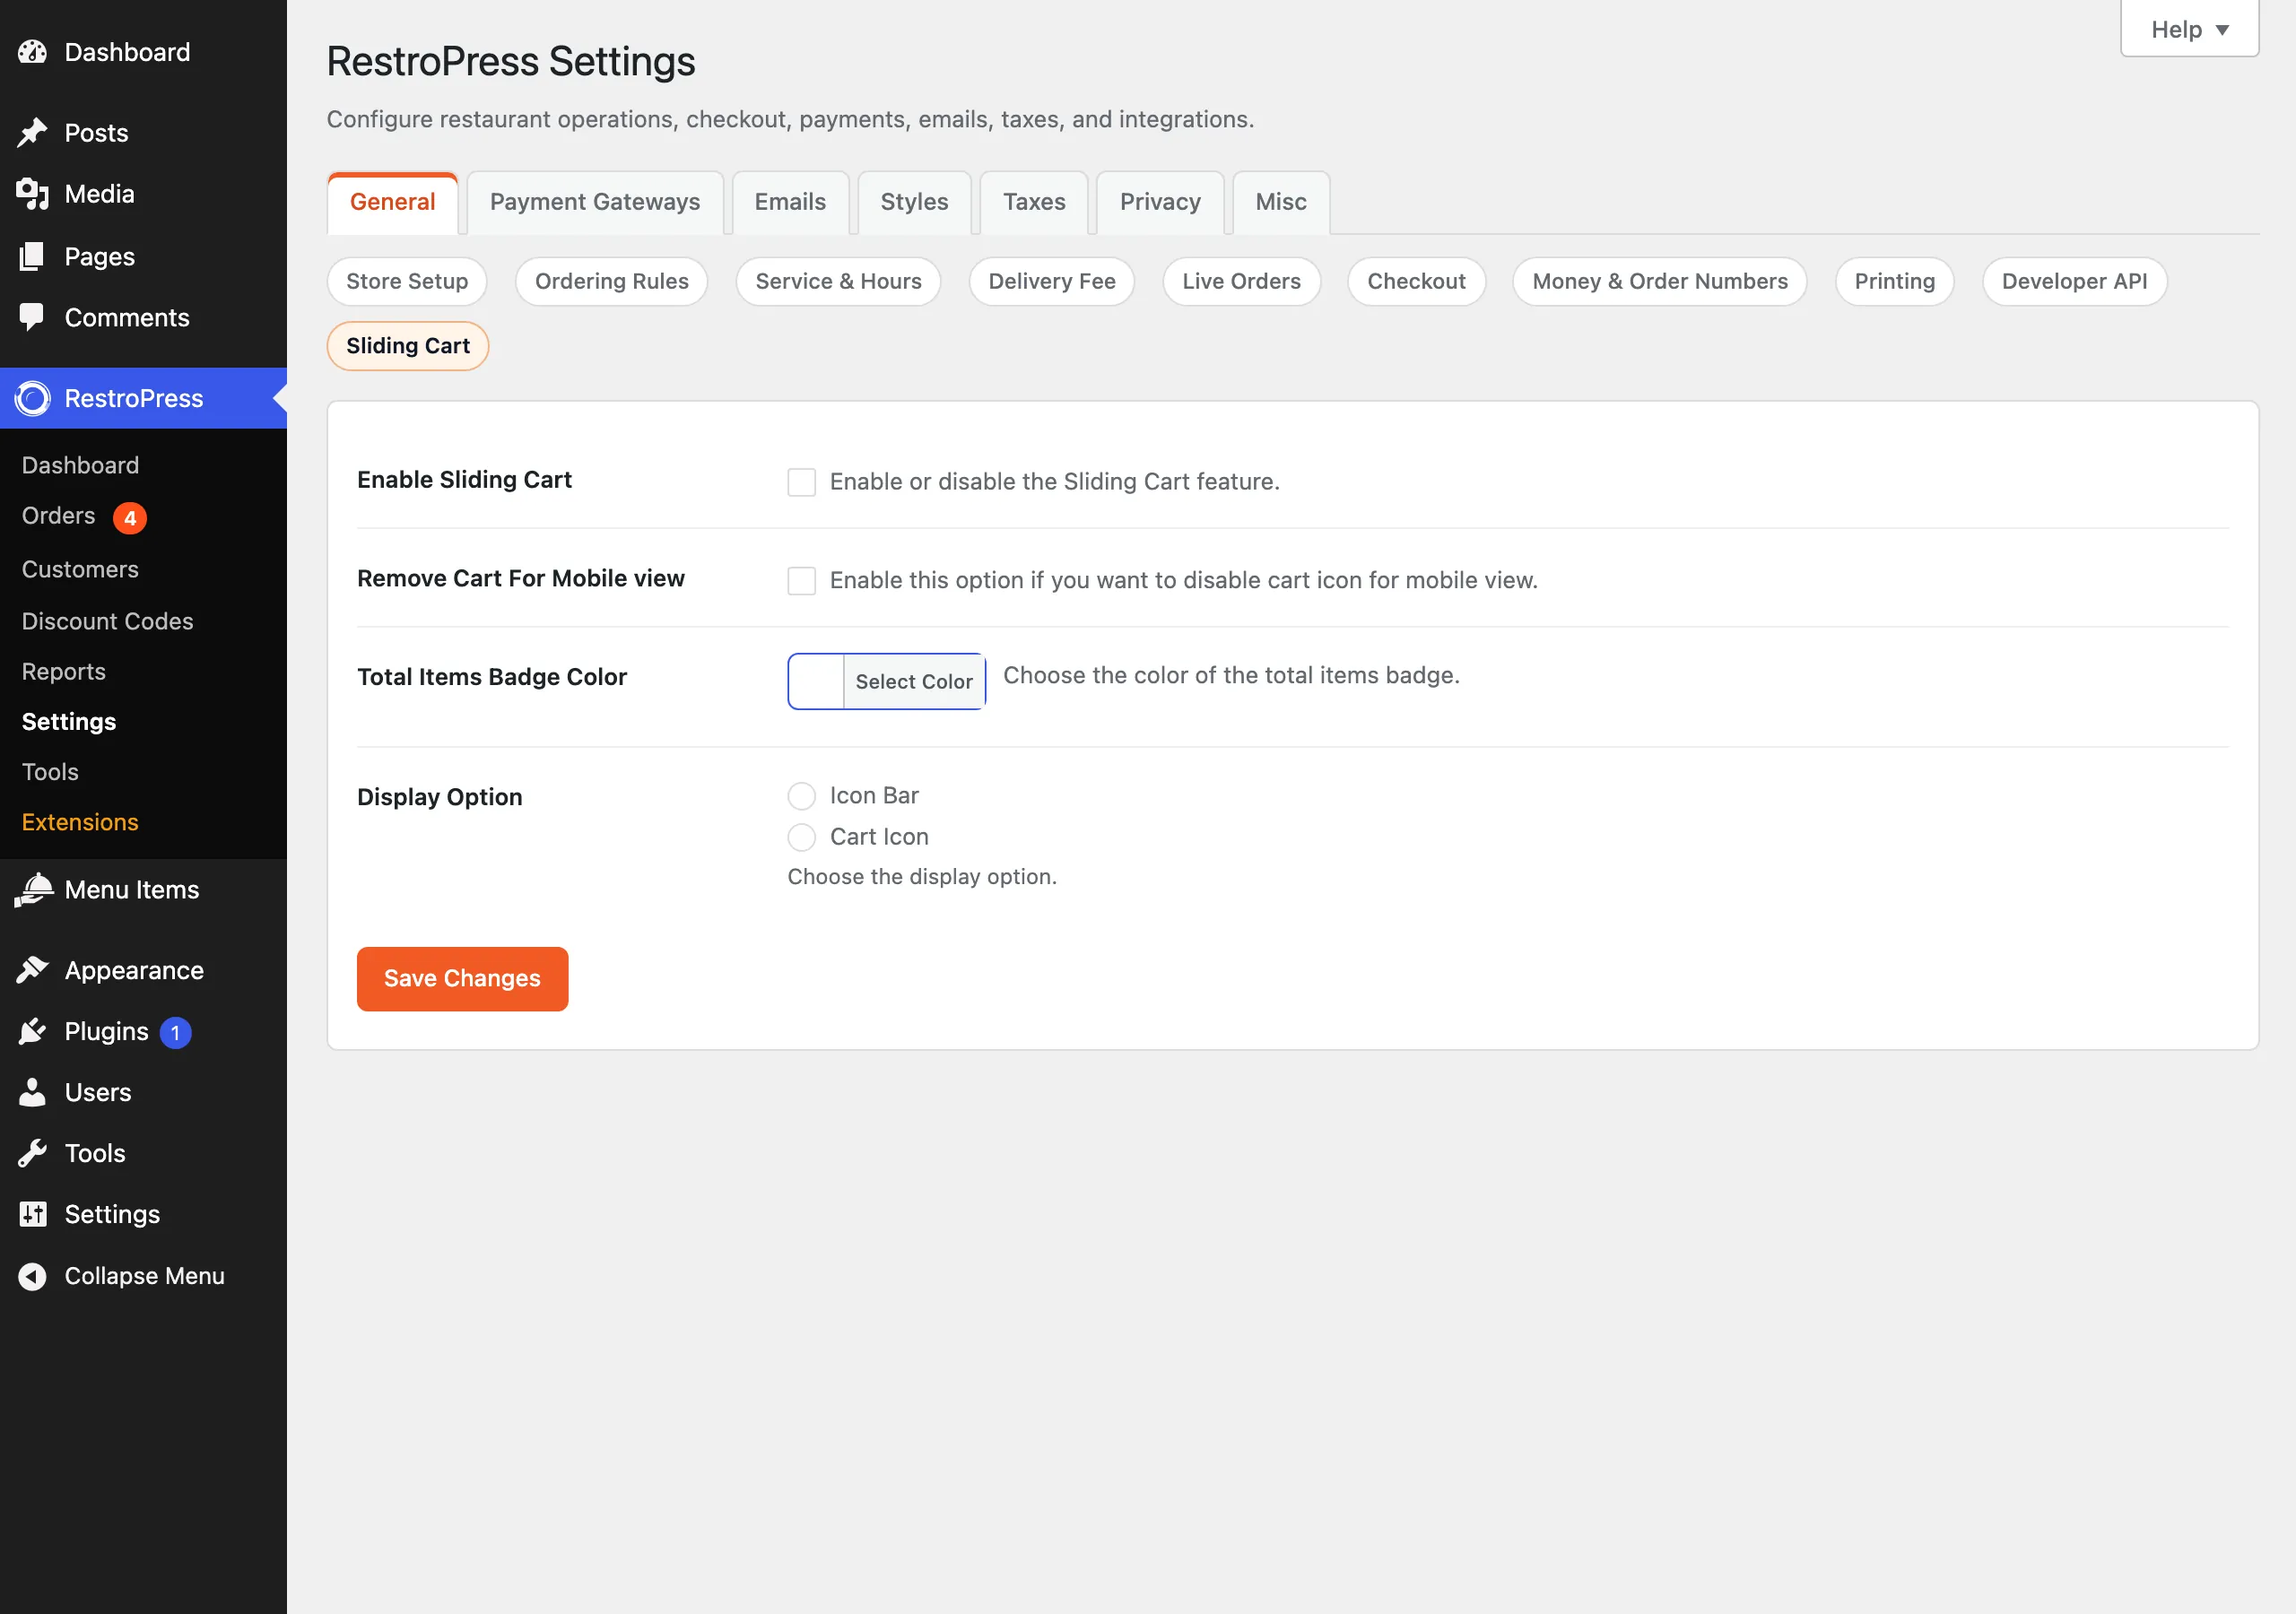Click the Plugins update badge showing 1
This screenshot has width=2296, height=1614.
point(176,1032)
